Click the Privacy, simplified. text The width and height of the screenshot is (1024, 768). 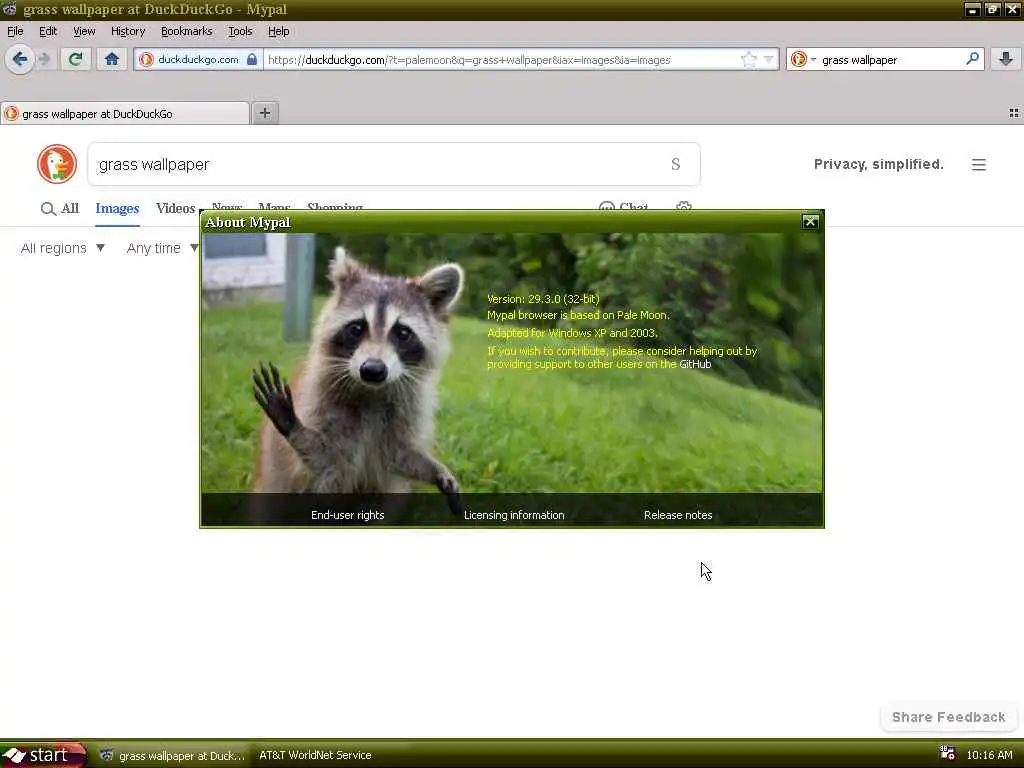(x=878, y=165)
